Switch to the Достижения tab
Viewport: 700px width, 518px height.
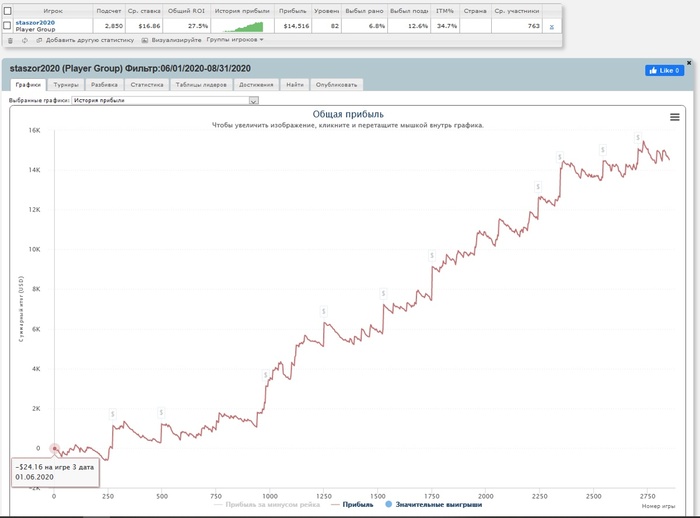(x=256, y=84)
